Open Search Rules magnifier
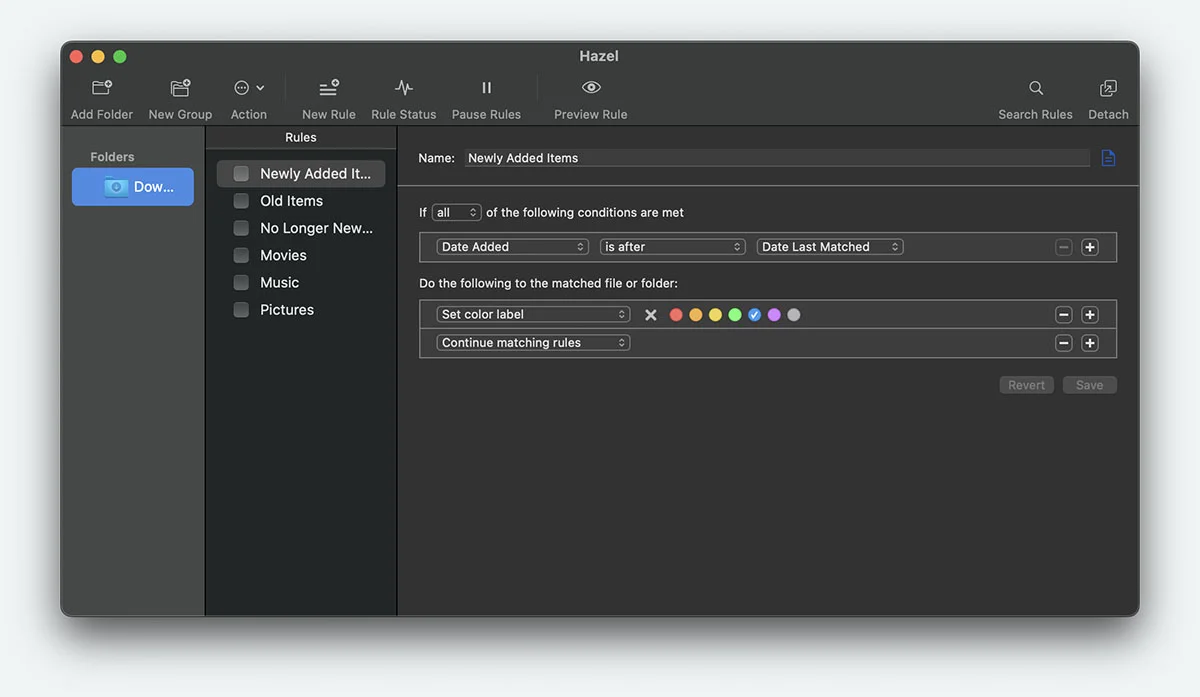 (1036, 88)
